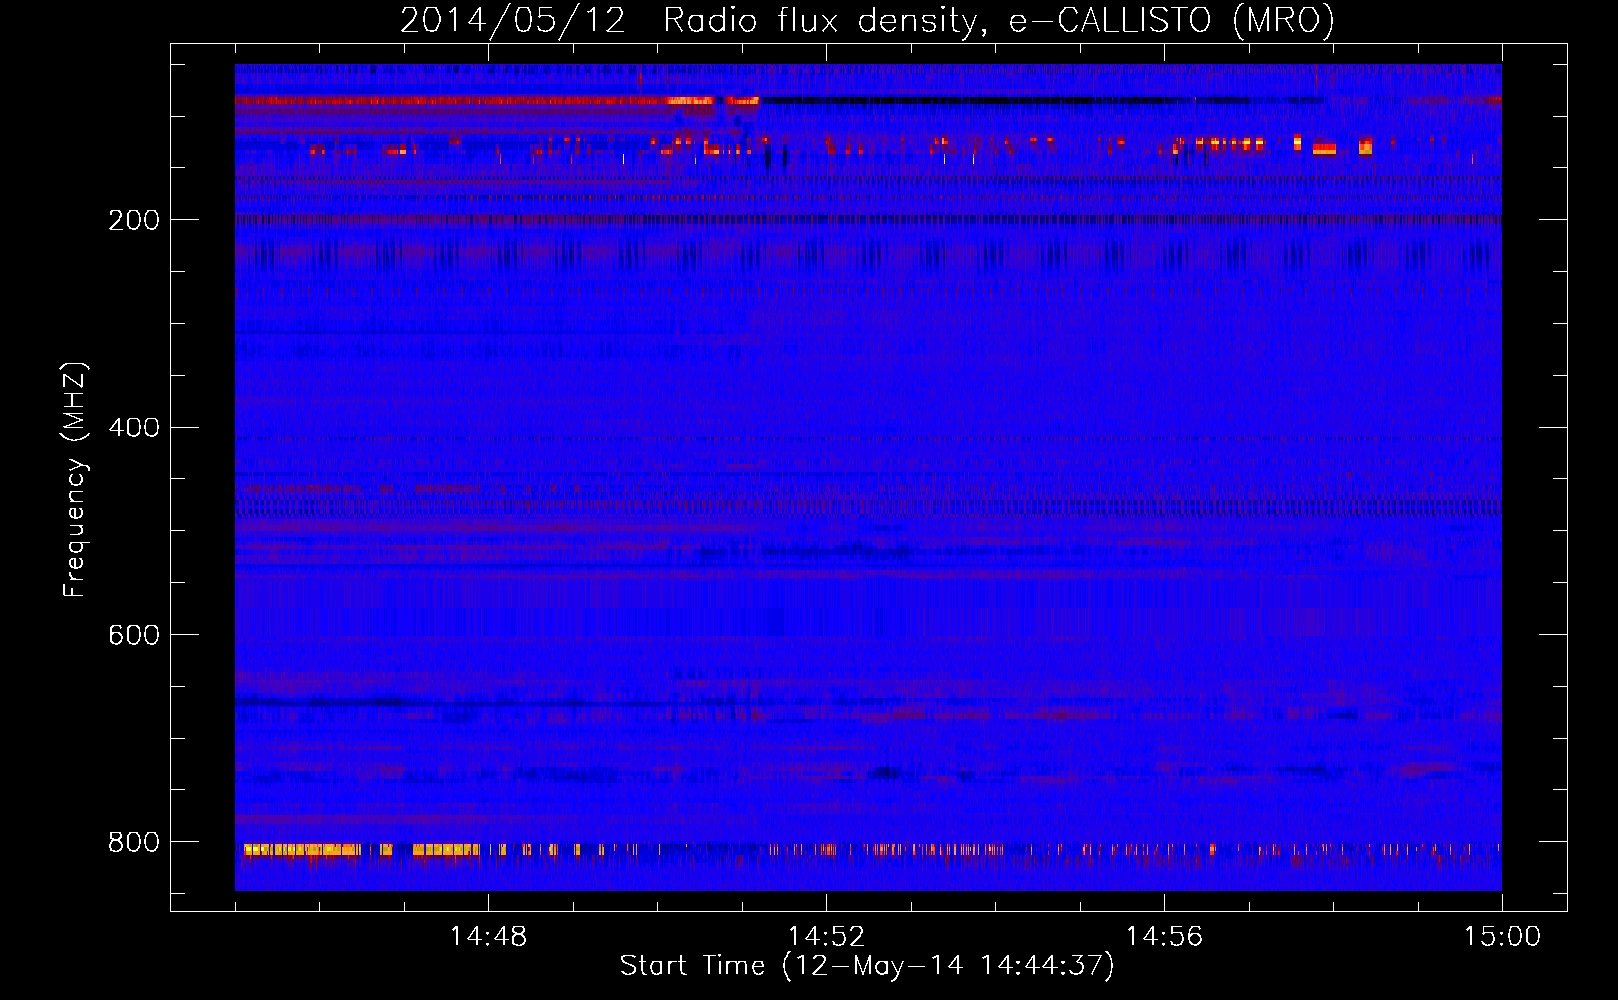The width and height of the screenshot is (1618, 1000).
Task: Click the 14:56 time tick label
Action: pos(1164,937)
